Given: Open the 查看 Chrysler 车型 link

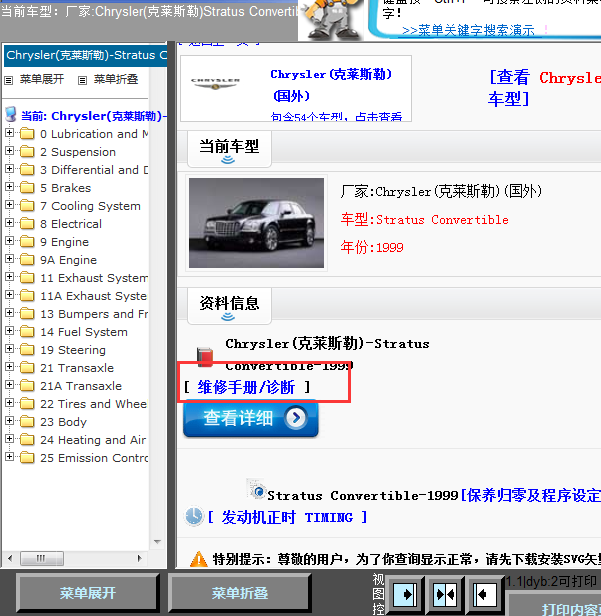Looking at the screenshot, I should coord(544,88).
